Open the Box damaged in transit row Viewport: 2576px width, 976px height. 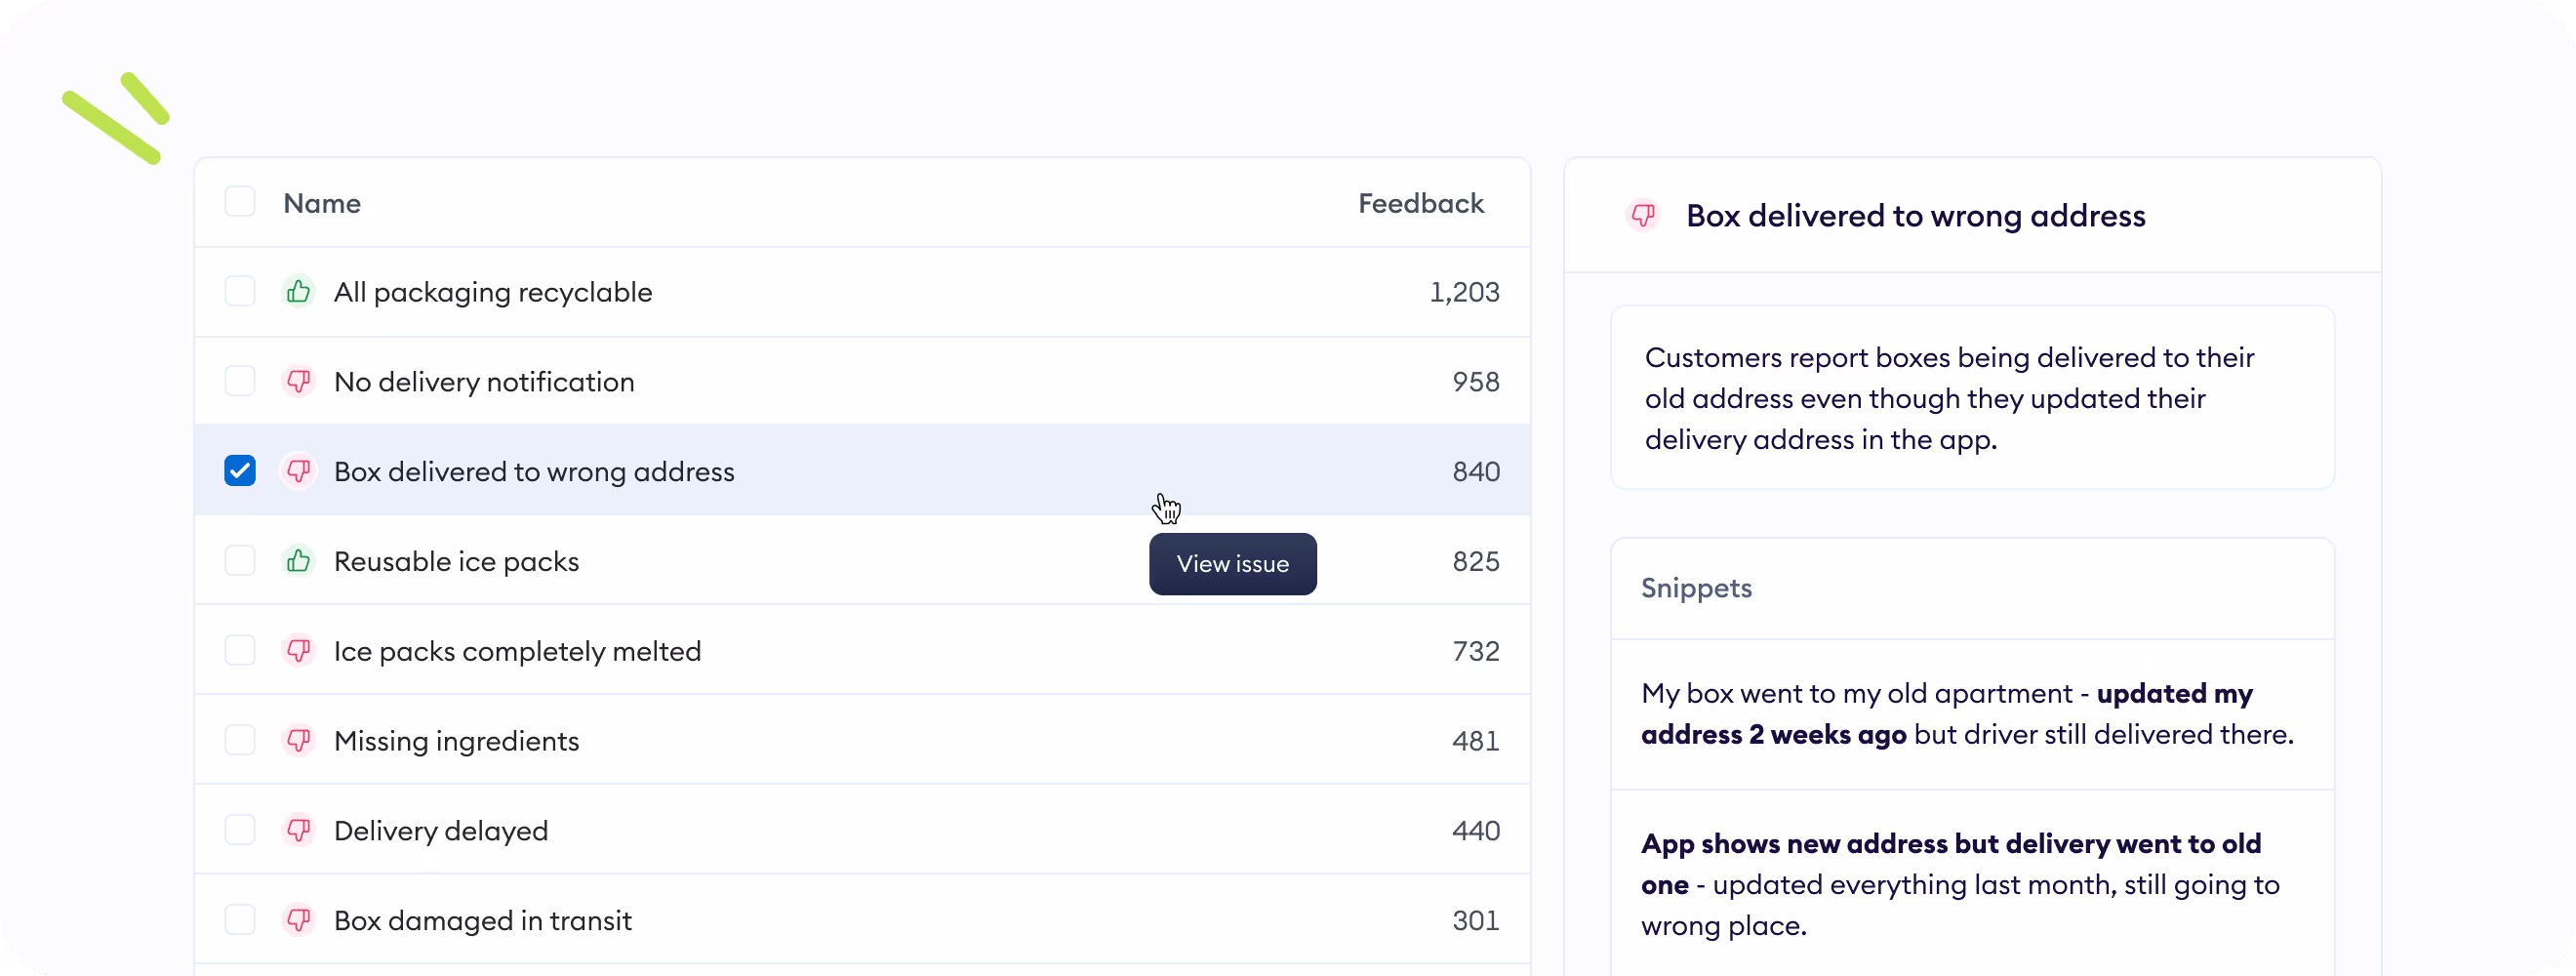862,920
